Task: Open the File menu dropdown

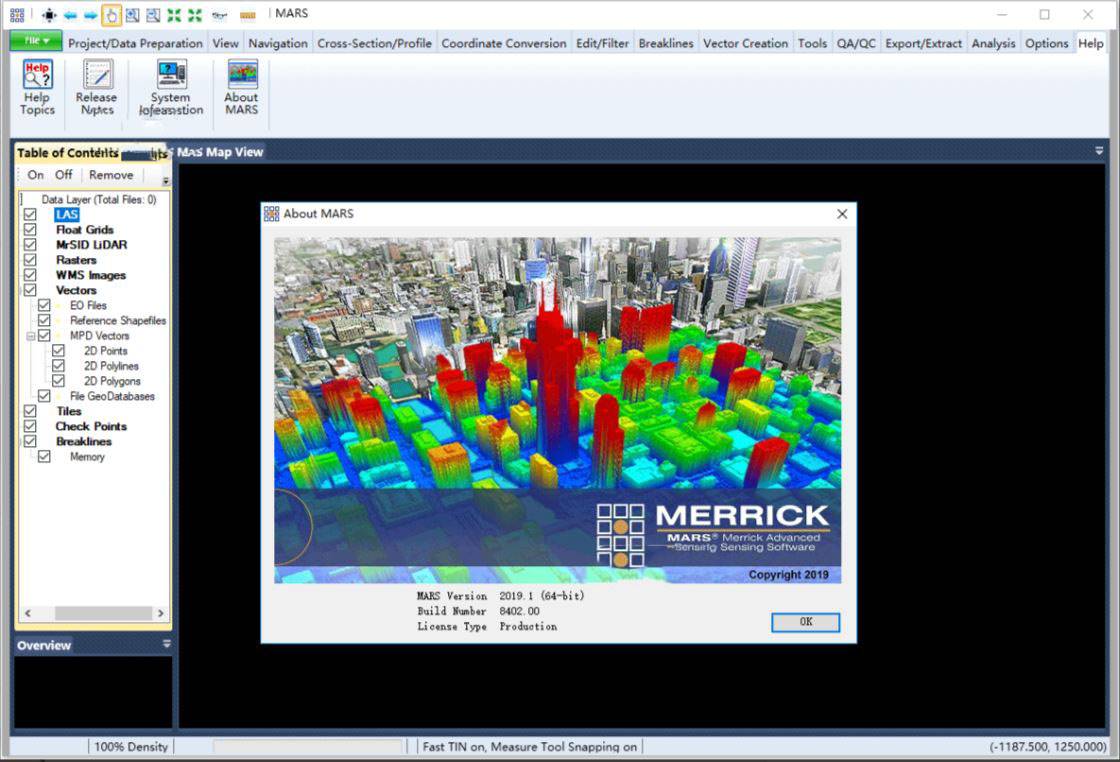Action: point(36,41)
